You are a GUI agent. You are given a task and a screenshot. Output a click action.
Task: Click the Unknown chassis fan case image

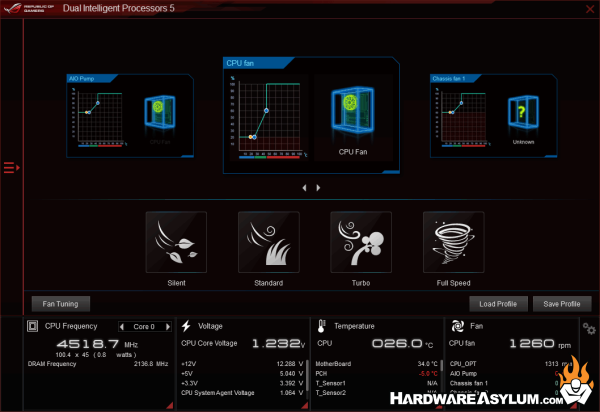coord(523,112)
